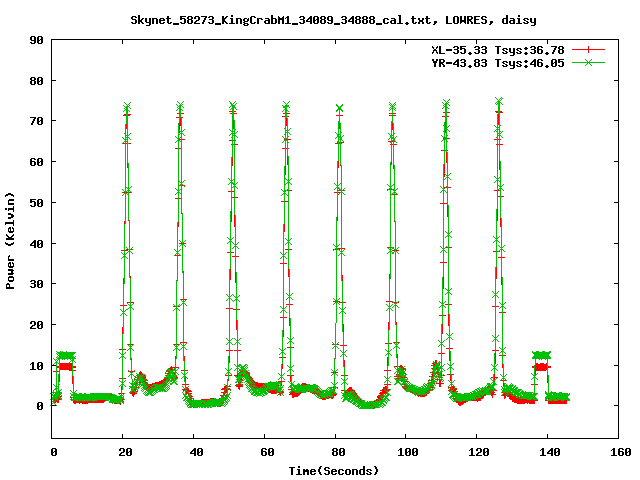The height and width of the screenshot is (480, 640).
Task: Click the y-axis tick label 60
Action: pos(36,162)
